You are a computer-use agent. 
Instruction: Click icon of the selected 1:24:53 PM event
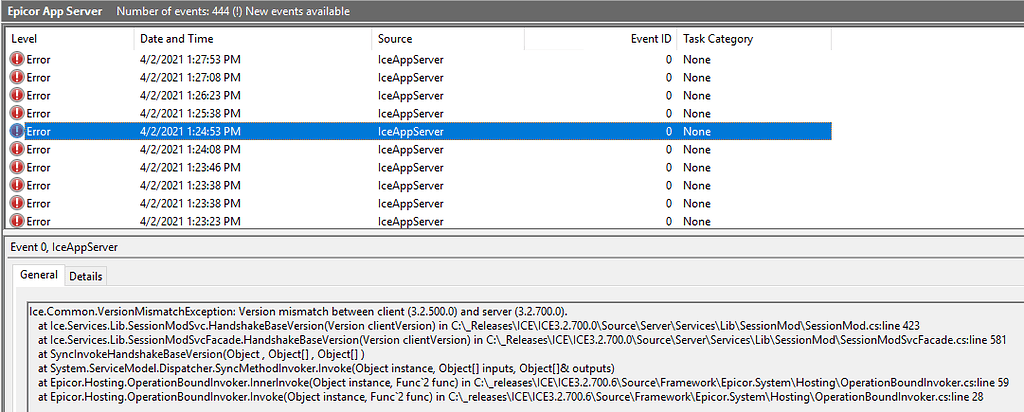pos(18,131)
